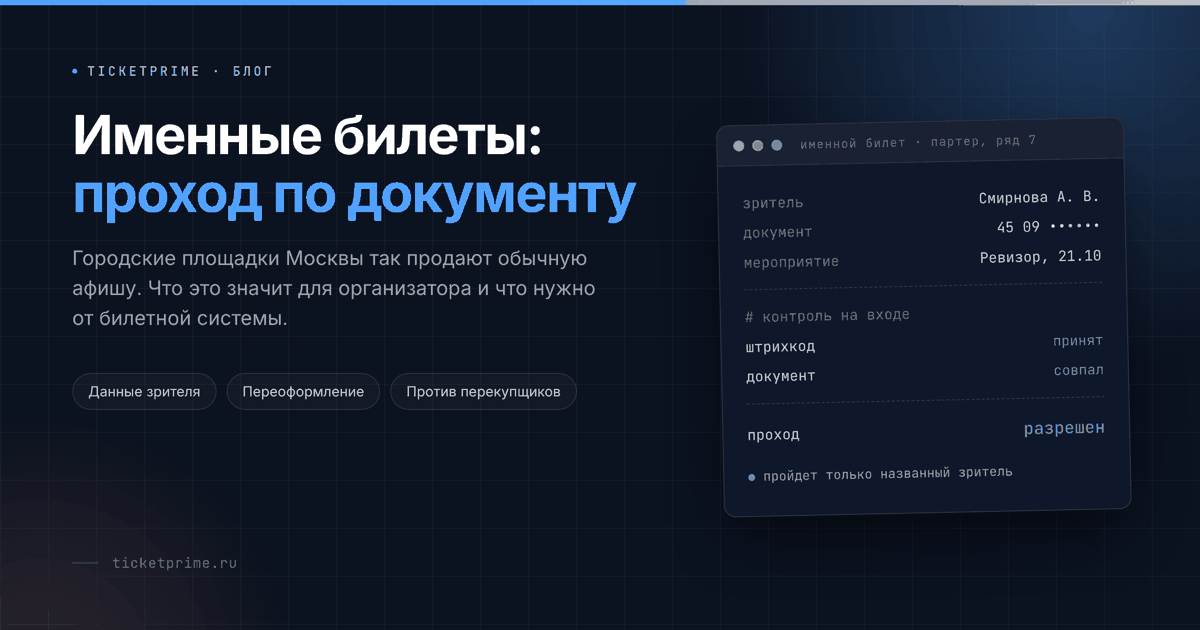Viewport: 1200px width, 630px height.
Task: Select the name 'Смирнова А. В.'
Action: click(x=1039, y=198)
